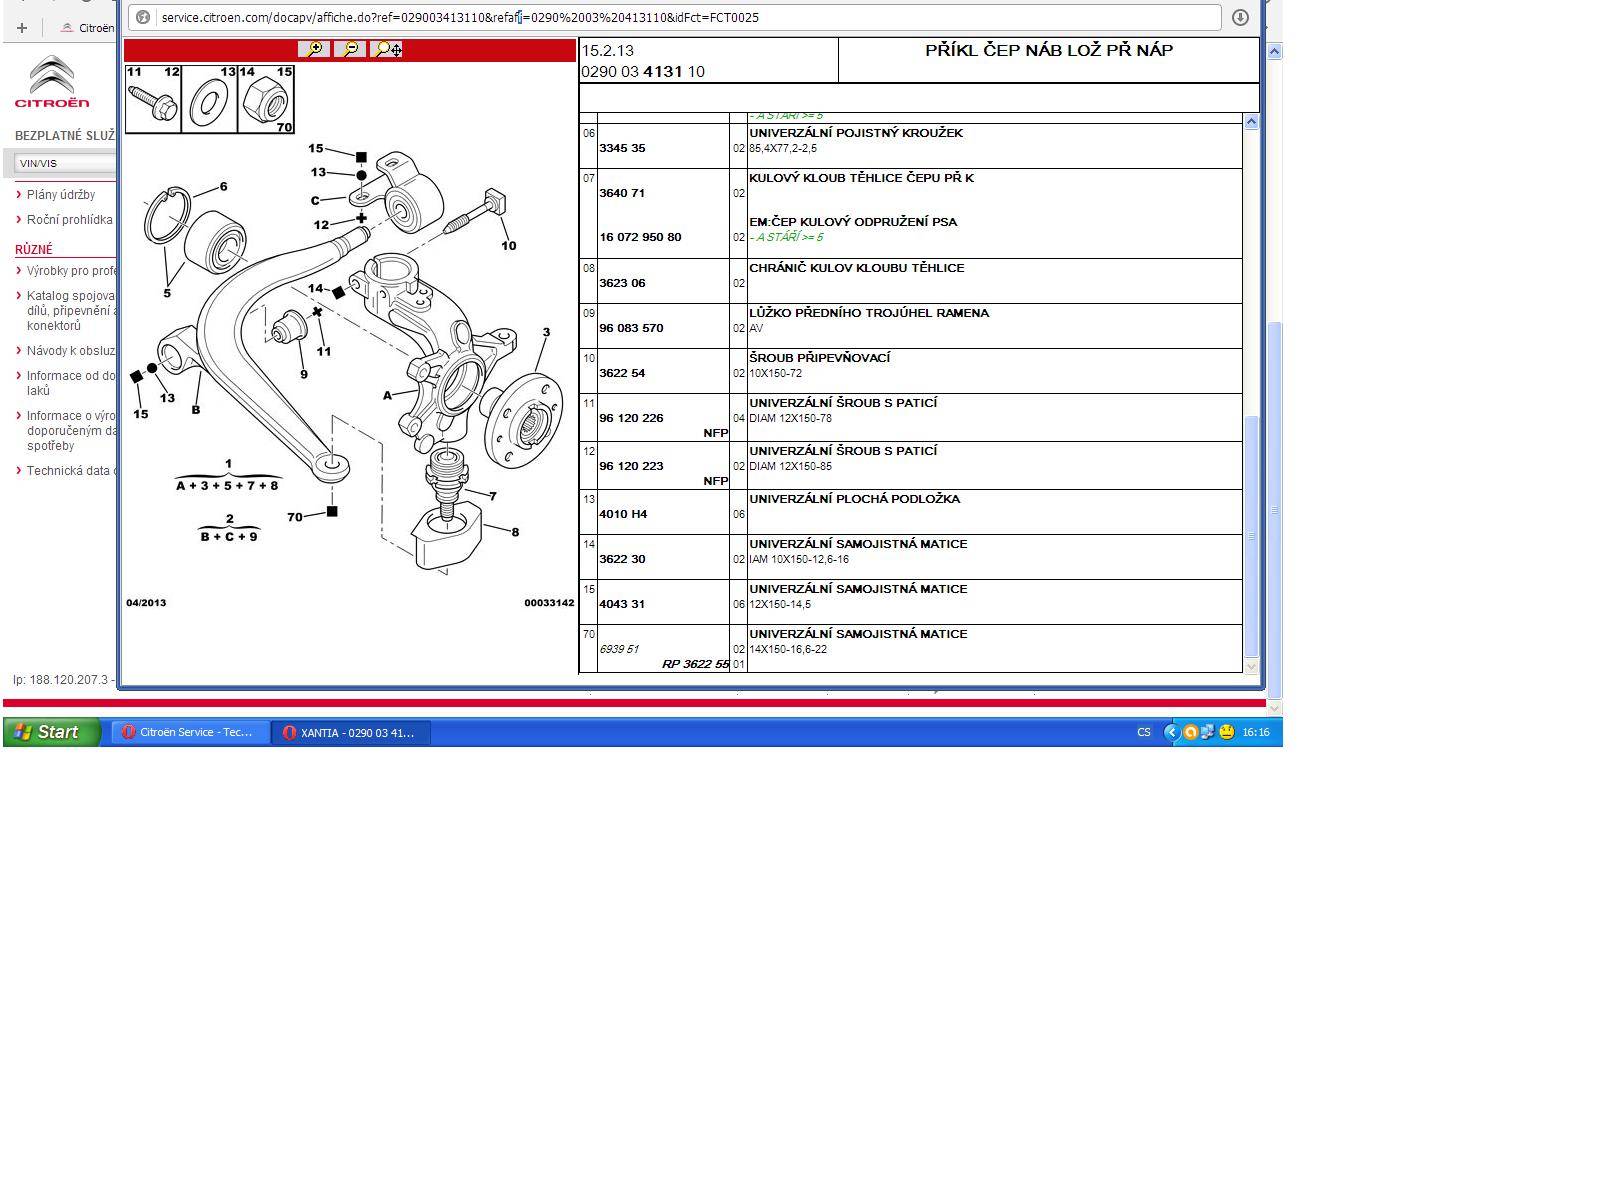Click the zoom in magnifier icon
This screenshot has height=1200, width=1600.
315,49
